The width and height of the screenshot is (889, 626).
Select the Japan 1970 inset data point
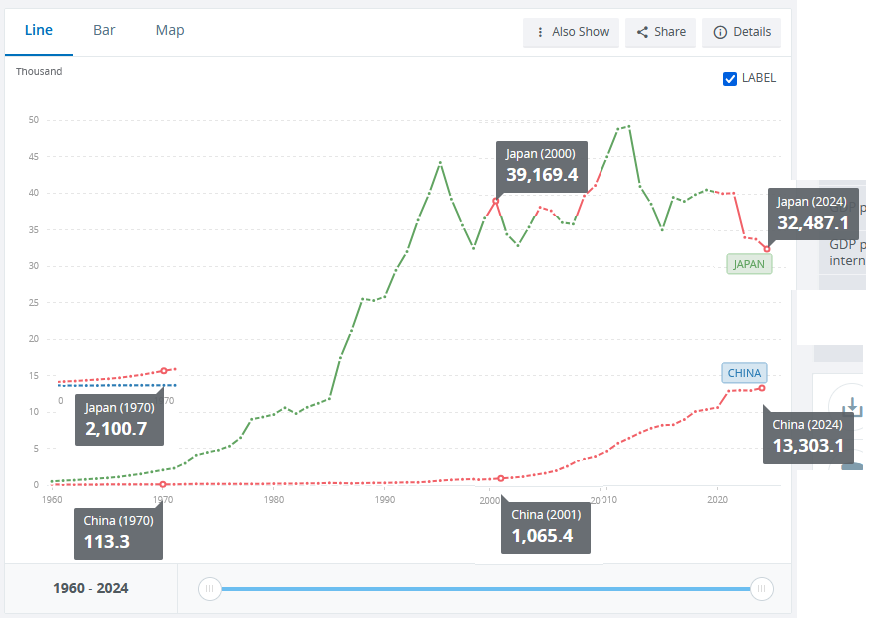tap(164, 371)
